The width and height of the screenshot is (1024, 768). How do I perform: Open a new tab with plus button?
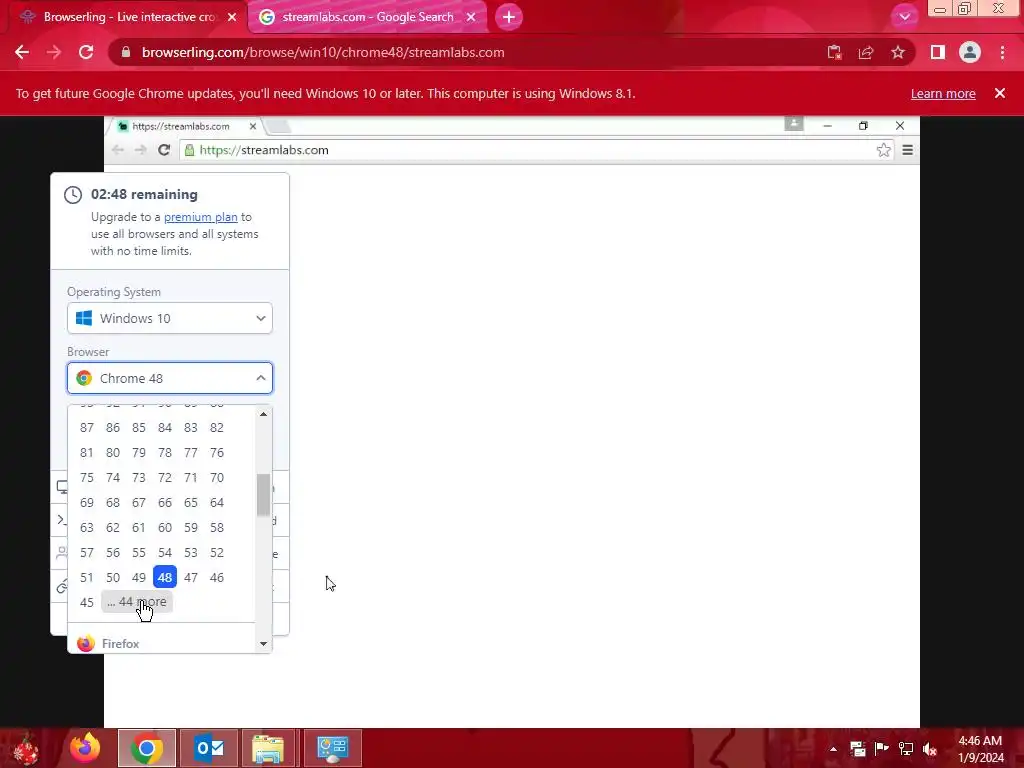509,17
